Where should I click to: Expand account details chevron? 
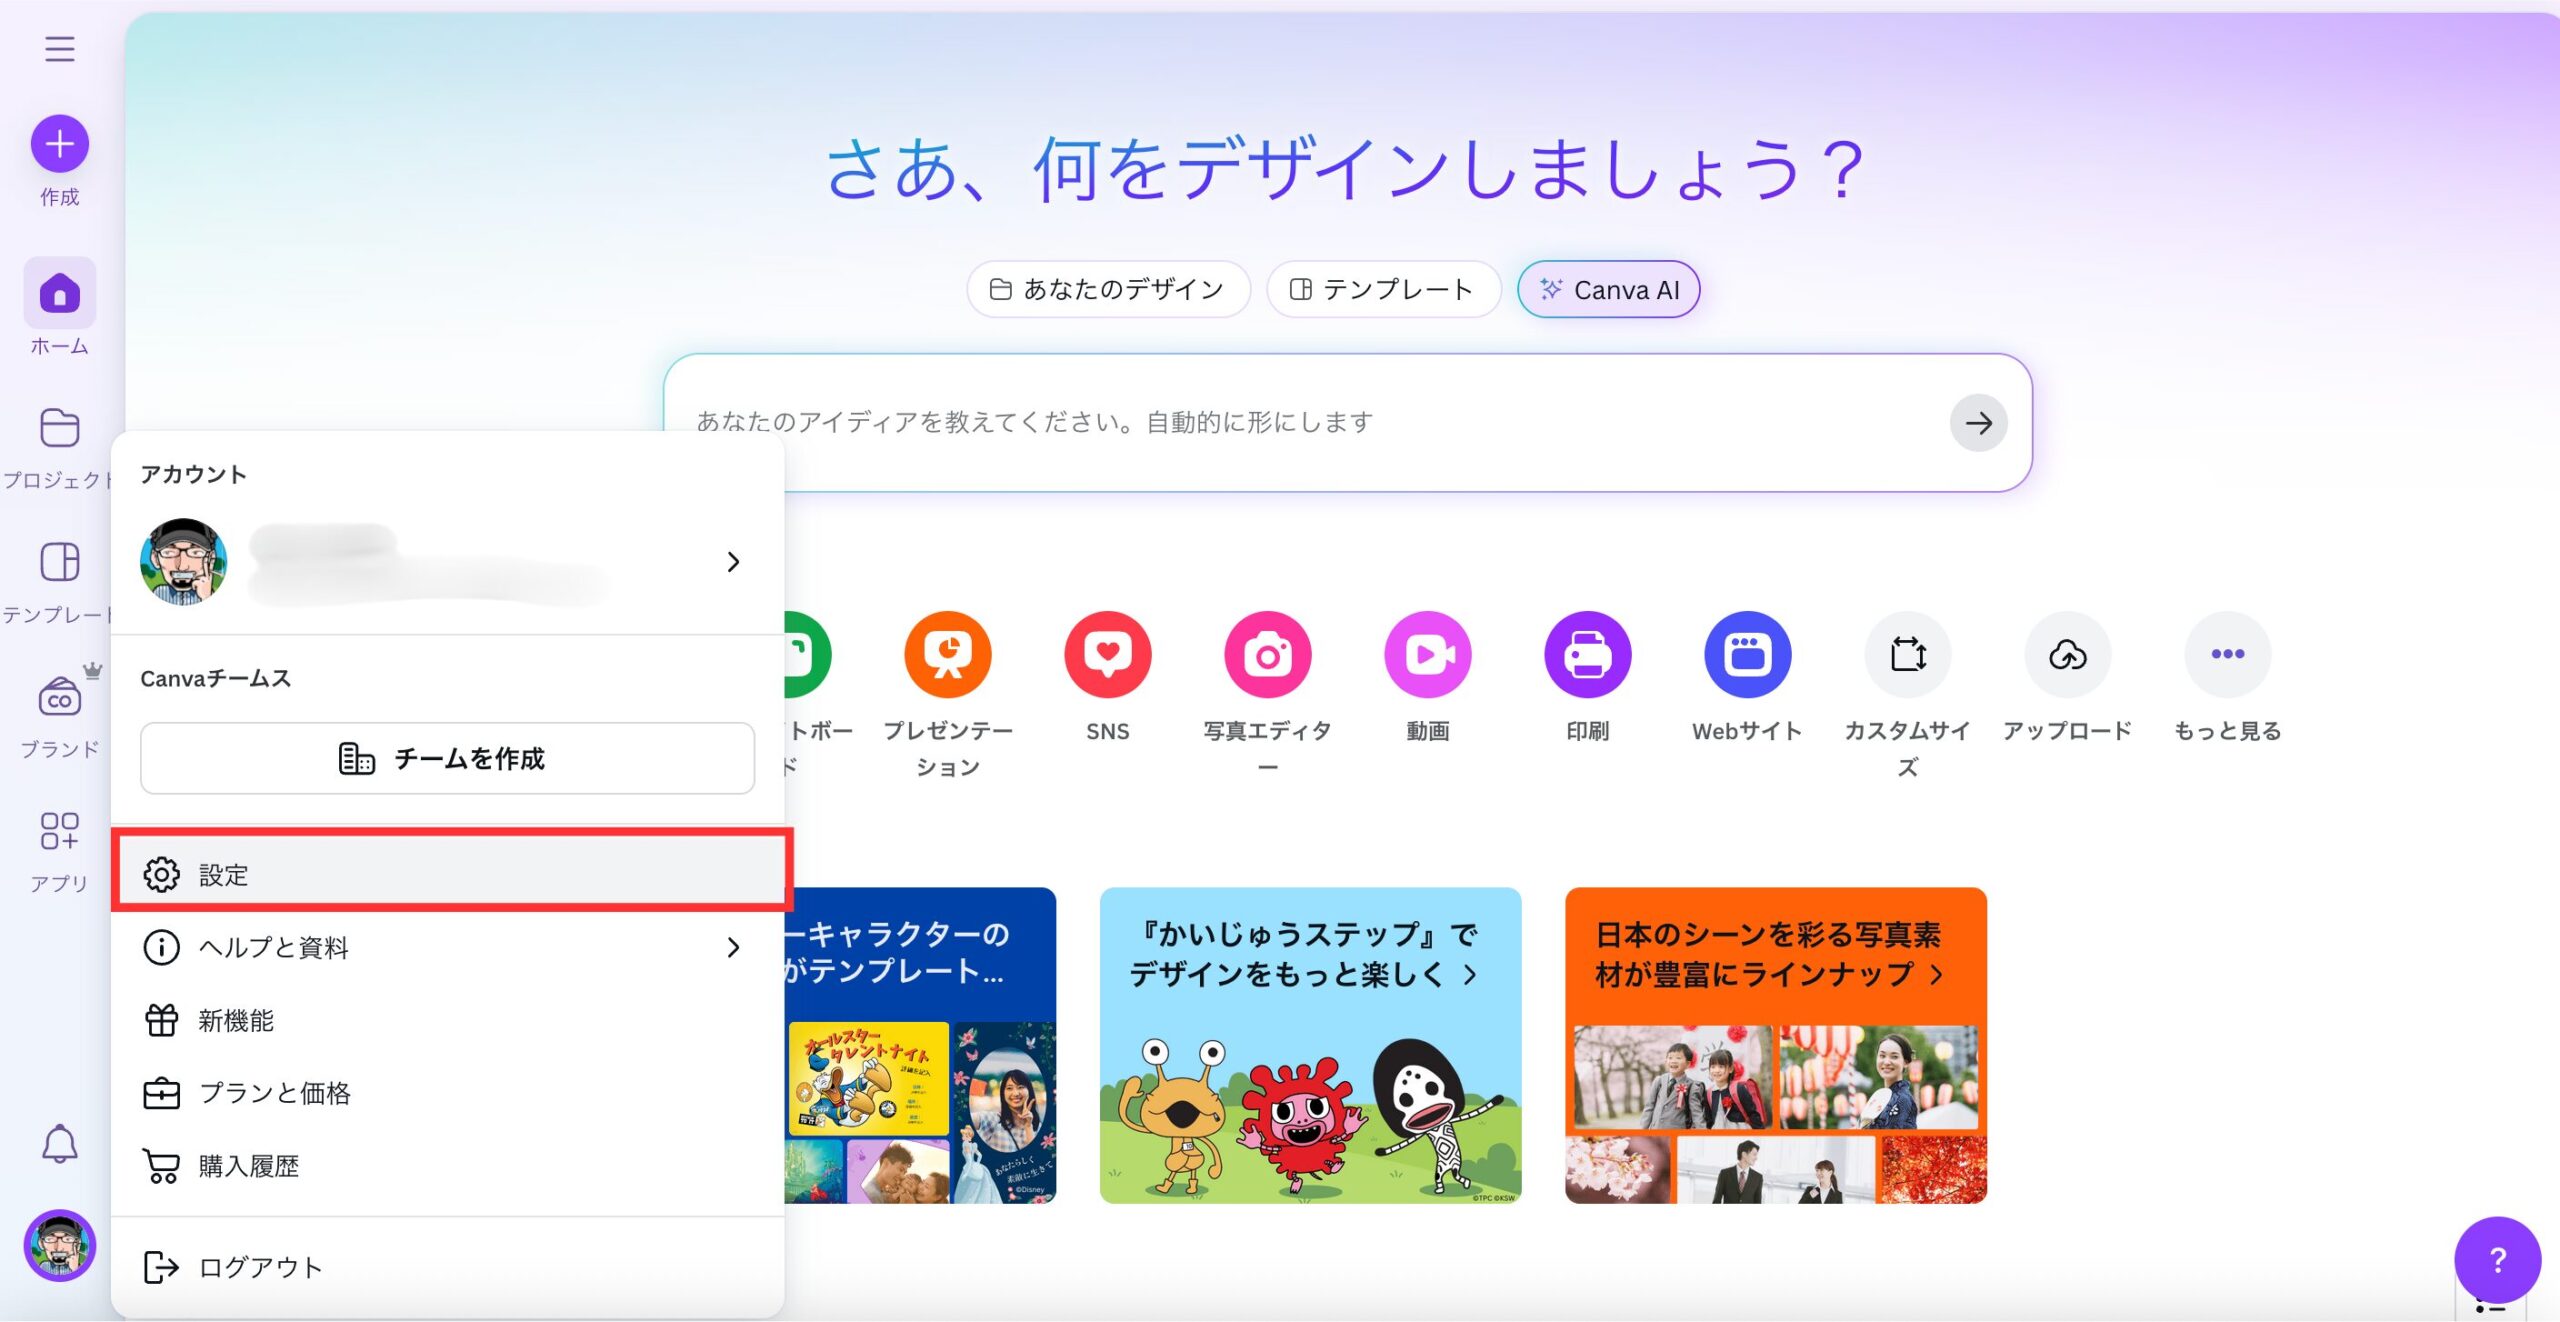(x=733, y=561)
